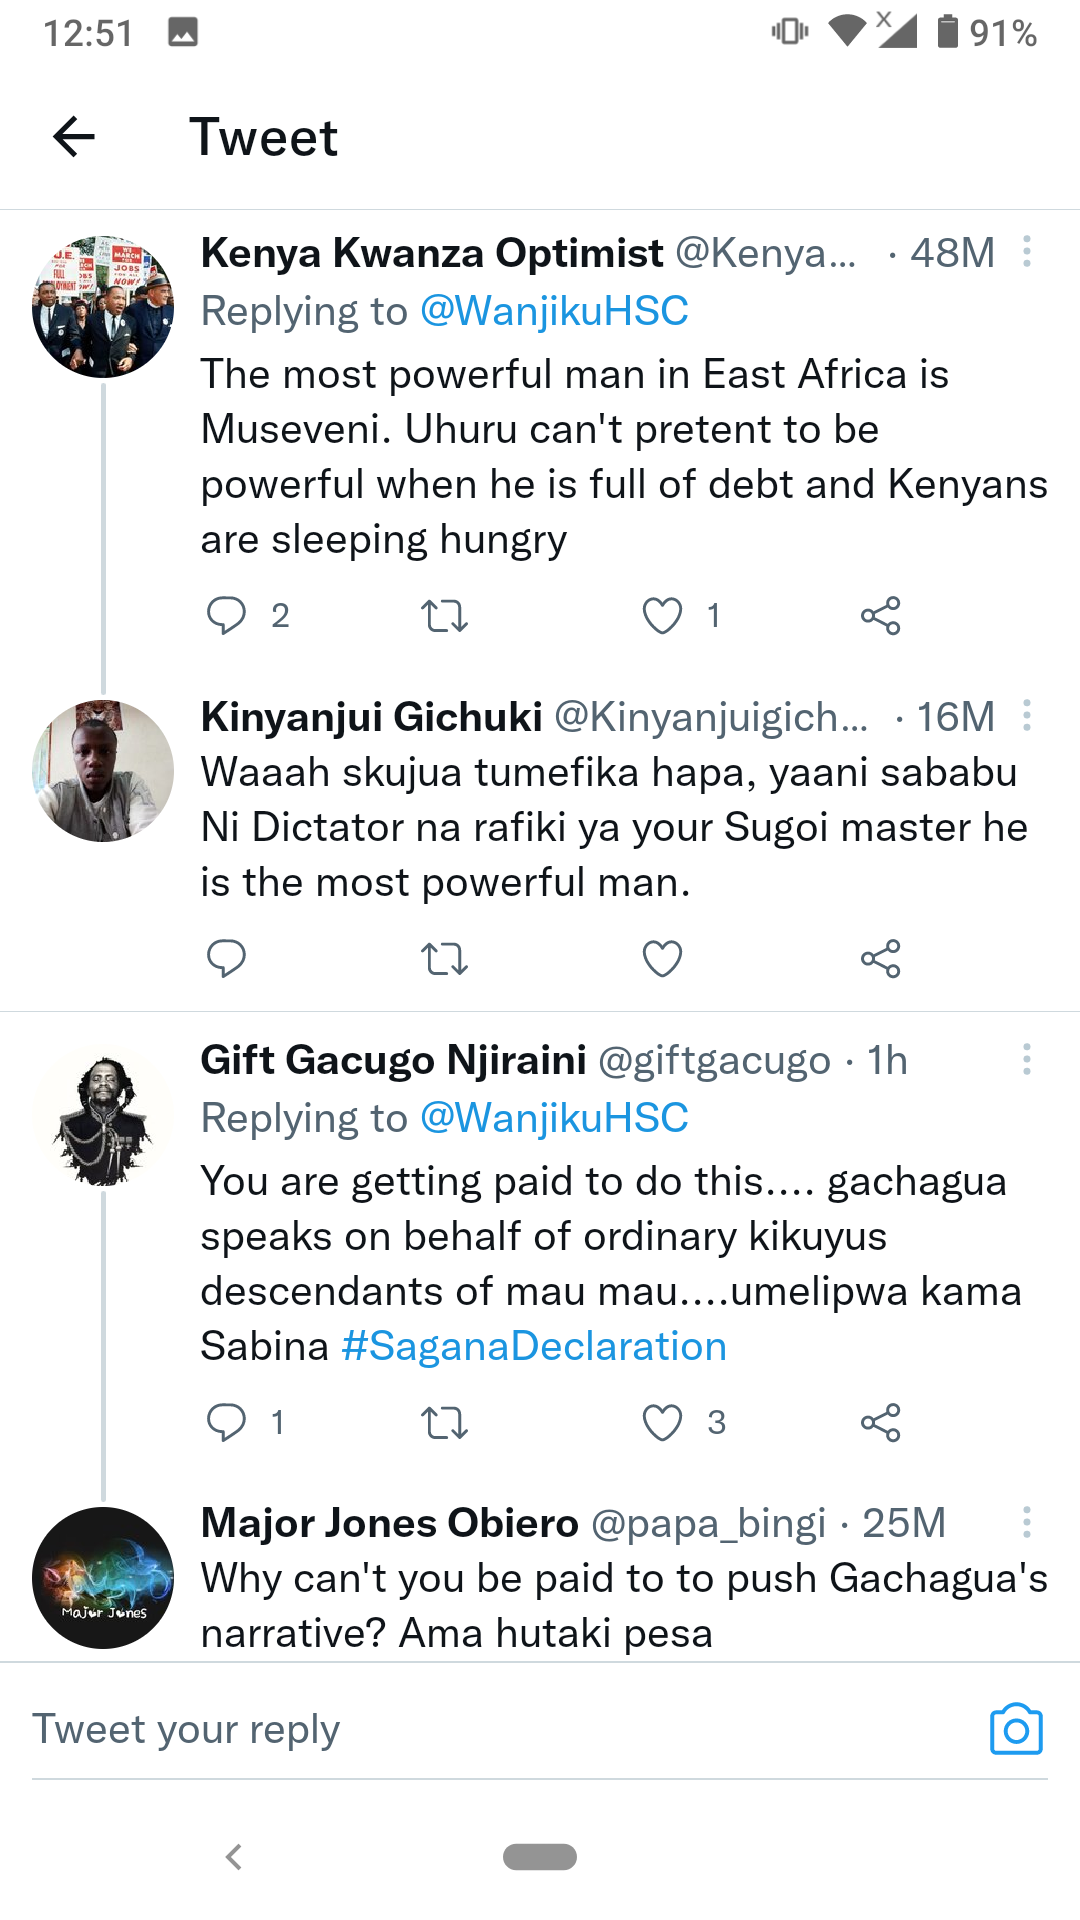
Task: Share Kinyanjui Gichuki's tweet
Action: pyautogui.click(x=880, y=958)
